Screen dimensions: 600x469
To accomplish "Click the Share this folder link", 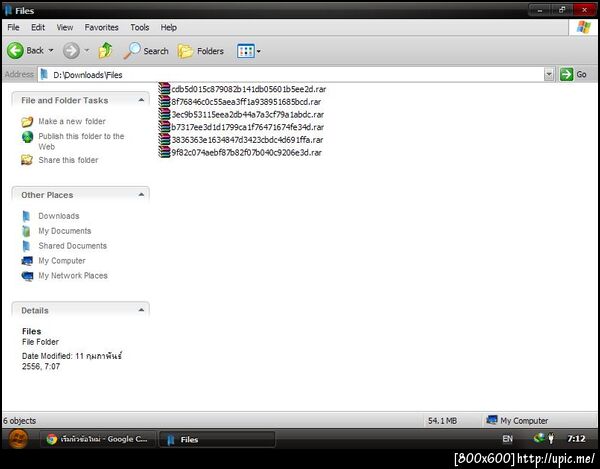I will pos(68,160).
